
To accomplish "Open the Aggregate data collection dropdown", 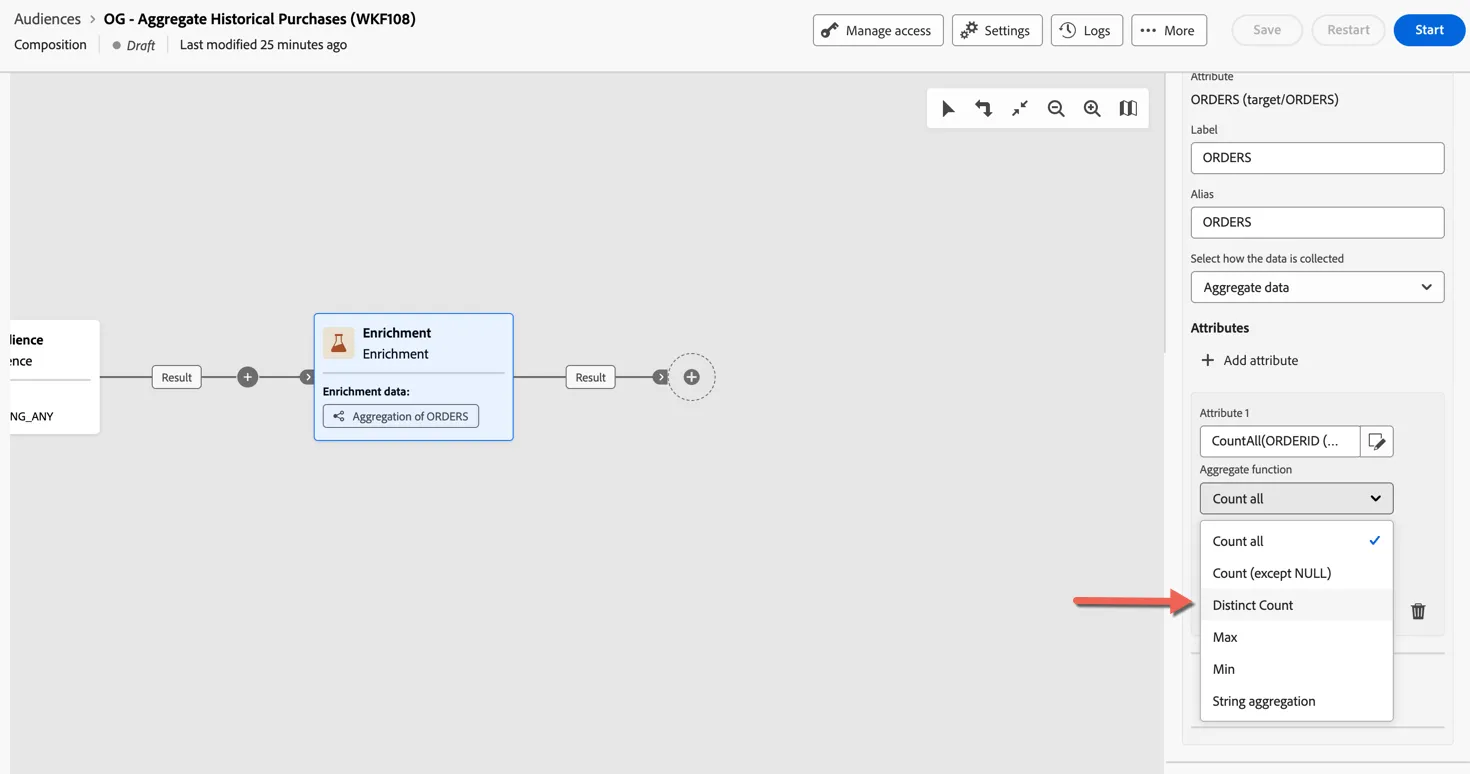I will tap(1317, 287).
